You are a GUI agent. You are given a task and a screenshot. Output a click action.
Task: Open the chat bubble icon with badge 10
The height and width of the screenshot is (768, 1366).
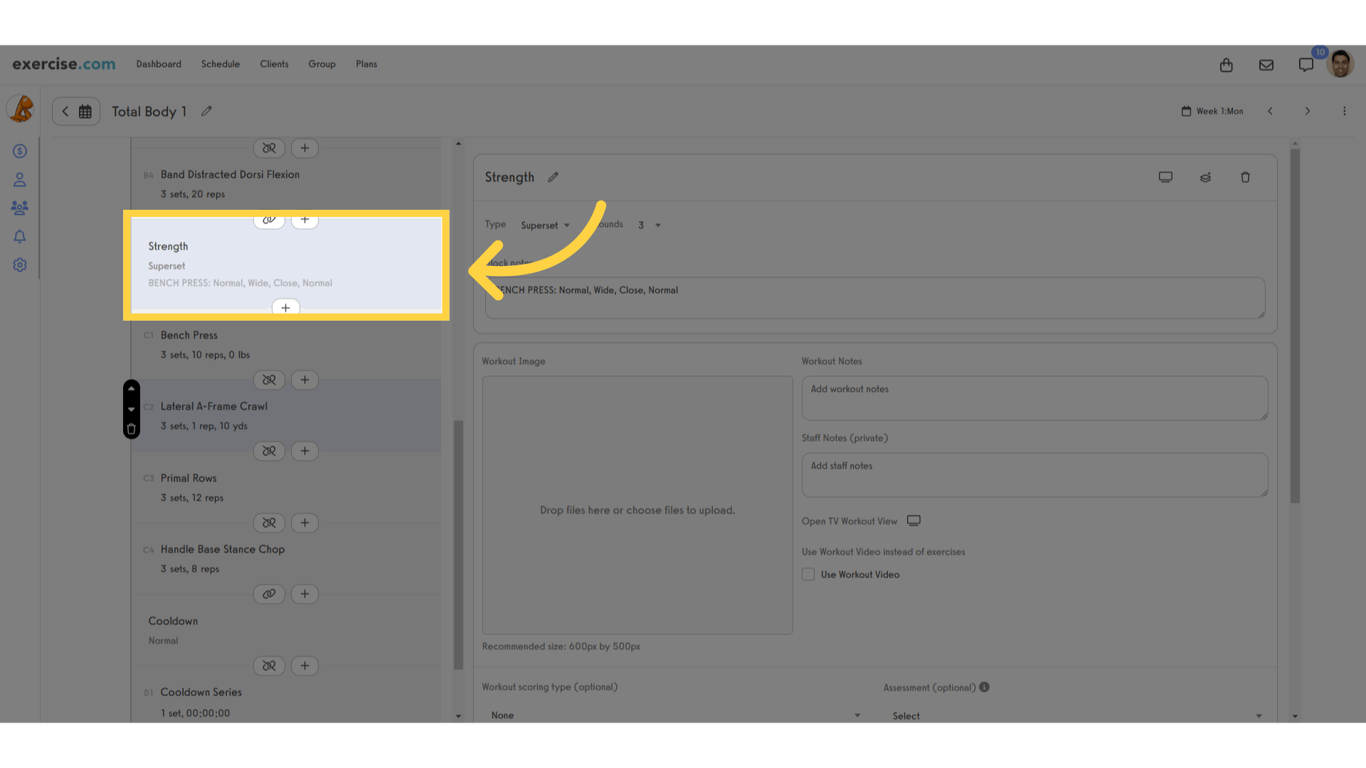point(1306,64)
